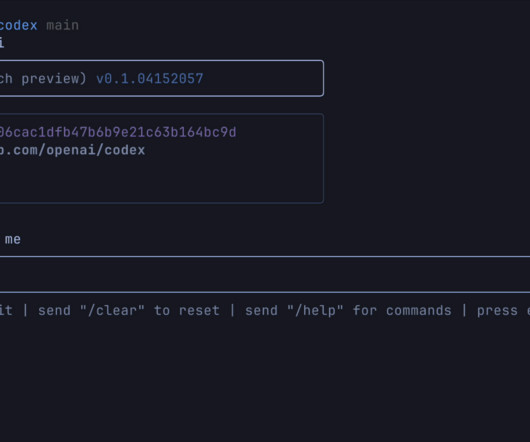The height and width of the screenshot is (442, 530).
Task: Click the second "send" before "/help"
Action: pos(261,311)
